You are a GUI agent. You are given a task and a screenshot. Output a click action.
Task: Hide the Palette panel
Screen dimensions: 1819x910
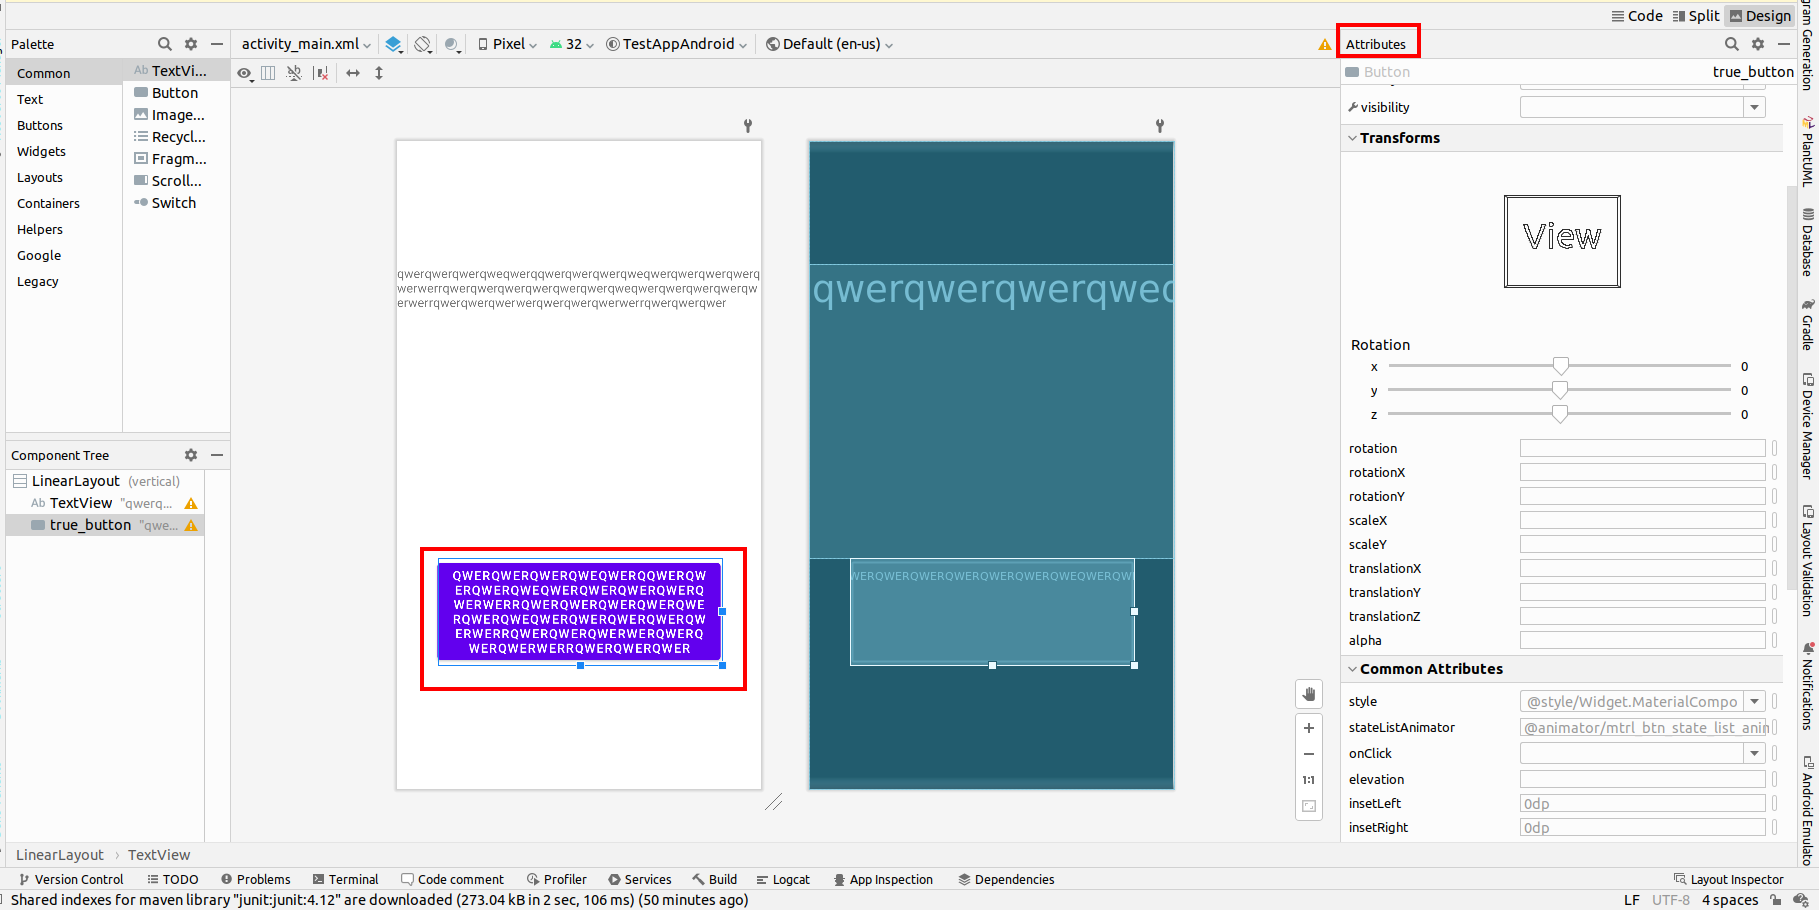pos(216,44)
